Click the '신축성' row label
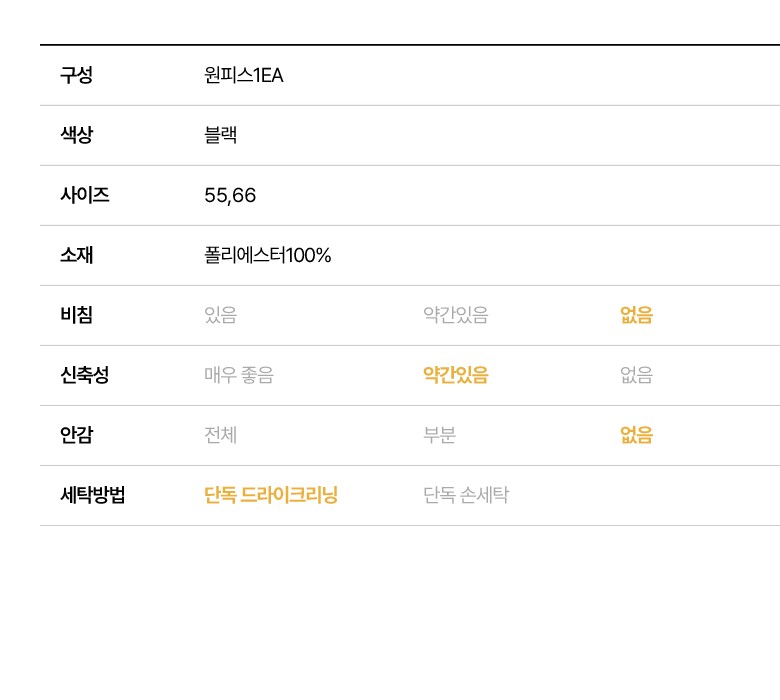 (x=84, y=375)
